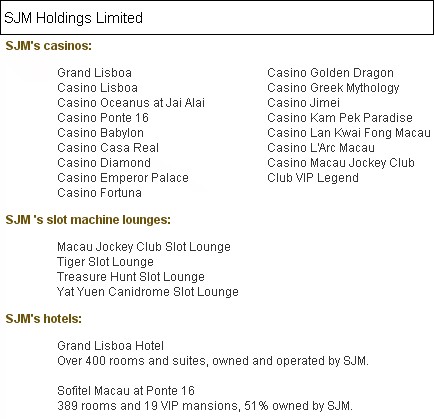
Task: Select Casino Ponte 16 in the list
Action: [103, 118]
